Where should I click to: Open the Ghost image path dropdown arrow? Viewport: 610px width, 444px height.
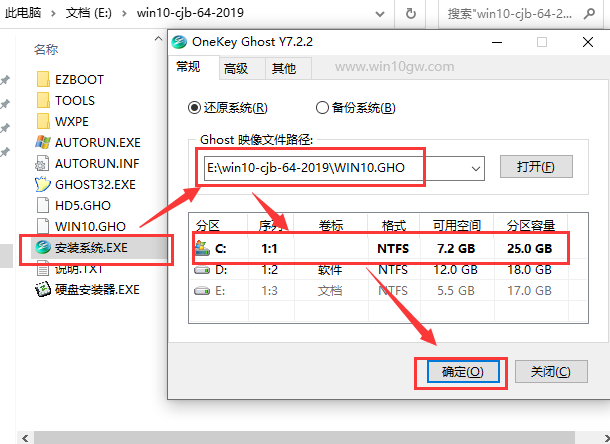[475, 168]
